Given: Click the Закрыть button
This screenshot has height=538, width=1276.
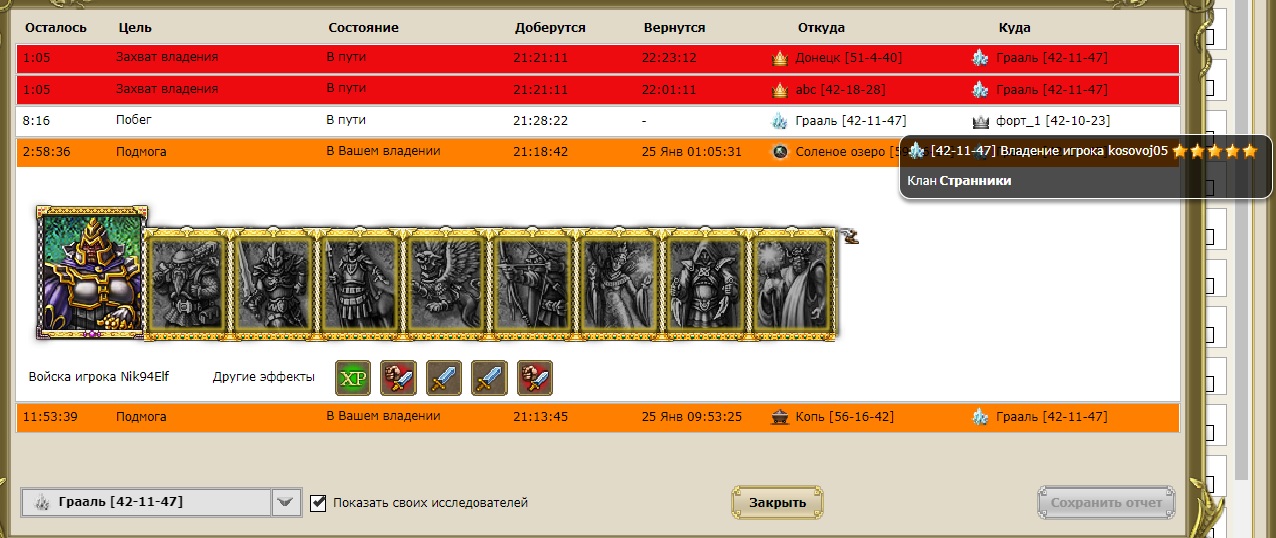Looking at the screenshot, I should coord(777,503).
